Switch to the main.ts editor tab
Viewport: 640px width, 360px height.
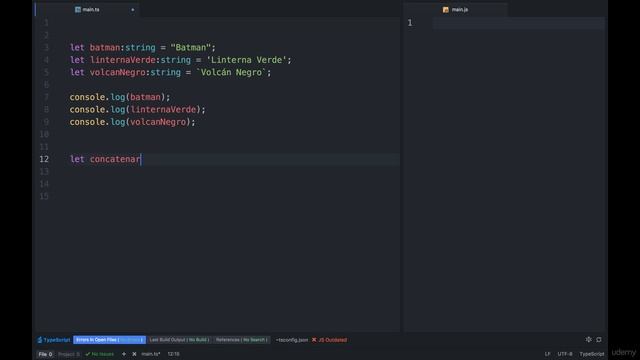[x=87, y=9]
